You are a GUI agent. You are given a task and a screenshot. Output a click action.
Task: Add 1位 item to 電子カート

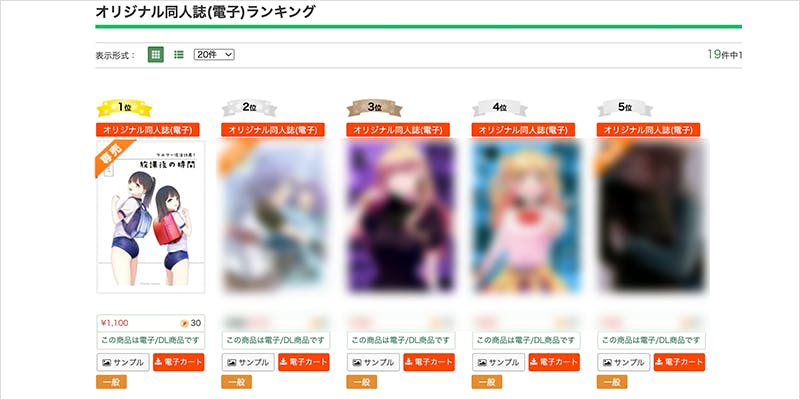point(179,362)
